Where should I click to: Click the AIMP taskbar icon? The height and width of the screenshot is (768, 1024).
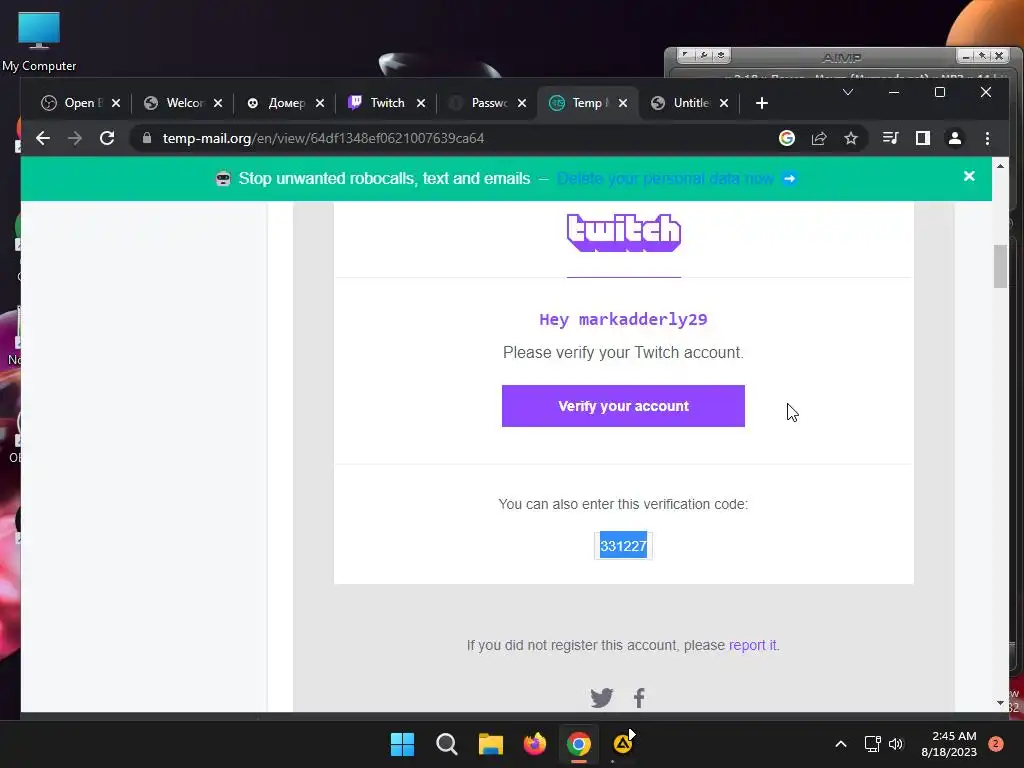(x=624, y=743)
